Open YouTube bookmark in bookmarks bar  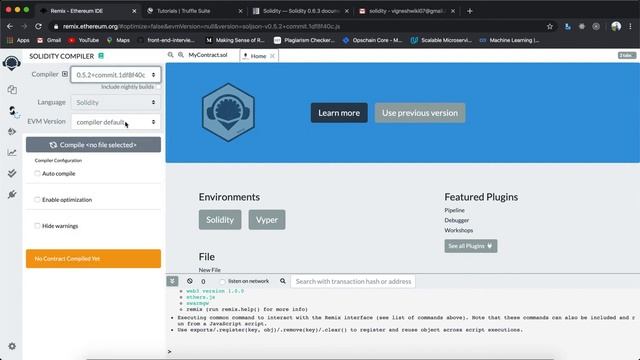pos(84,40)
